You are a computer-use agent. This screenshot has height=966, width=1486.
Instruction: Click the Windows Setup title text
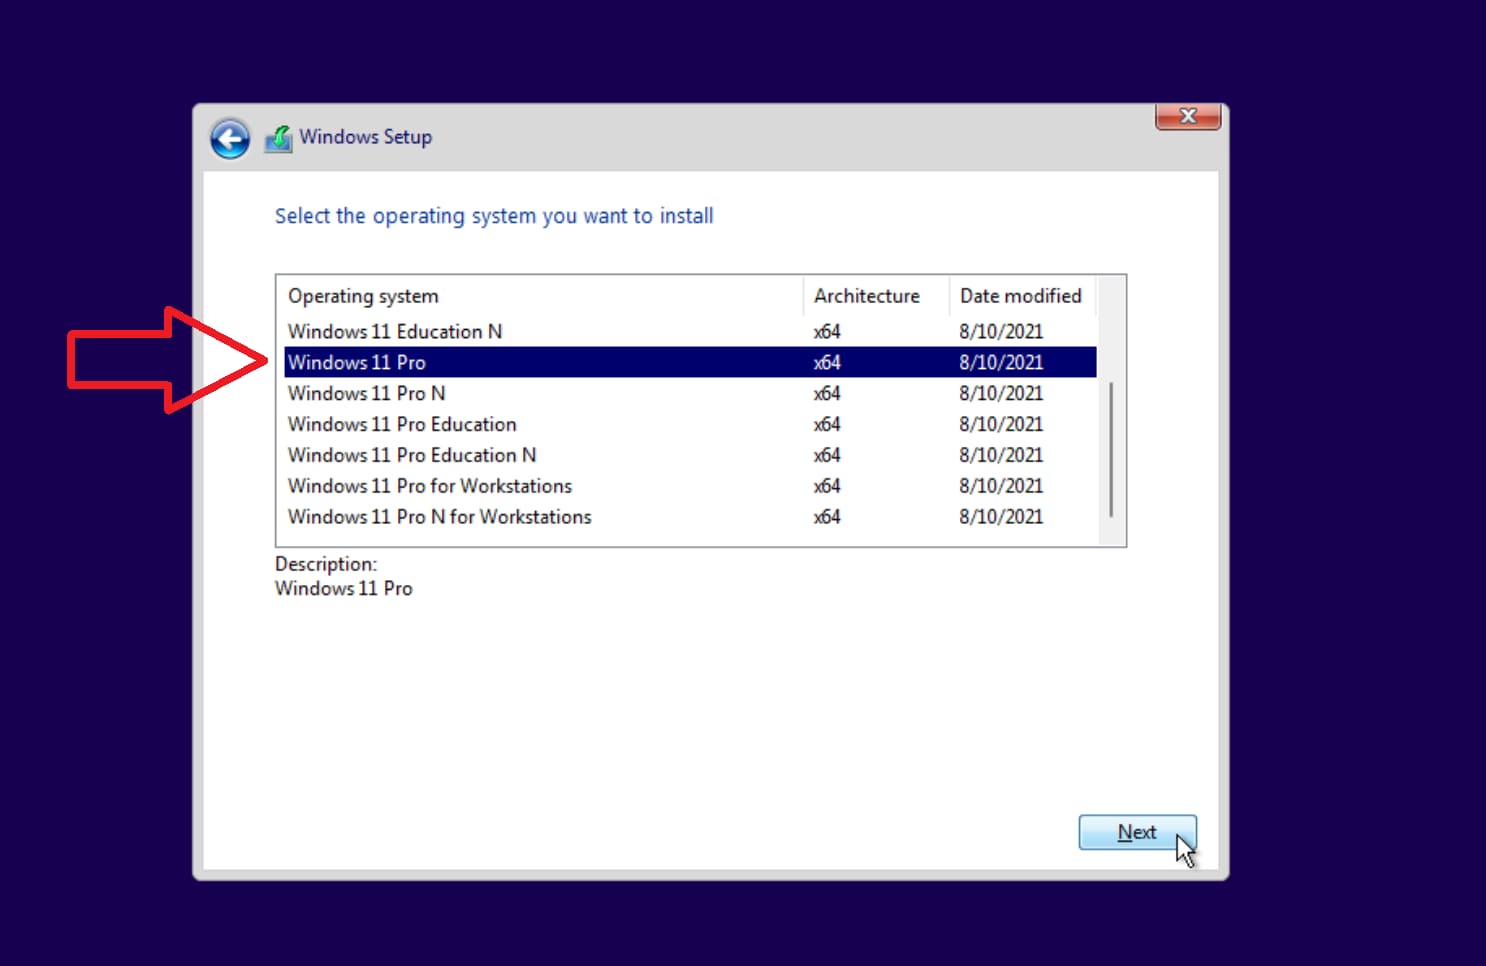pos(366,137)
